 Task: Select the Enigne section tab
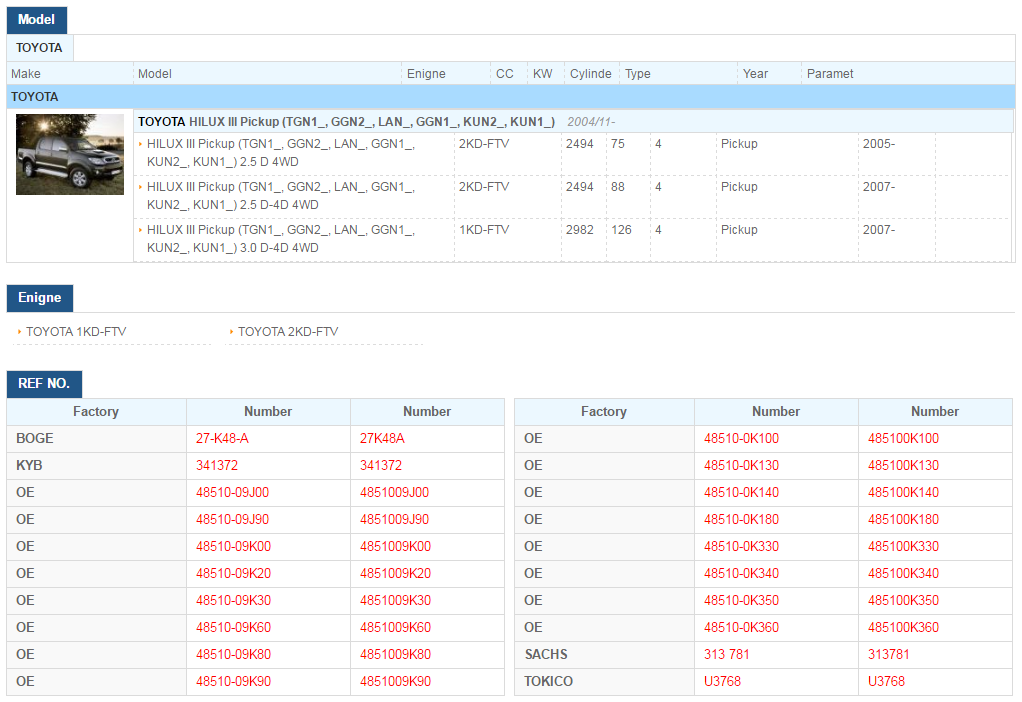tap(40, 298)
